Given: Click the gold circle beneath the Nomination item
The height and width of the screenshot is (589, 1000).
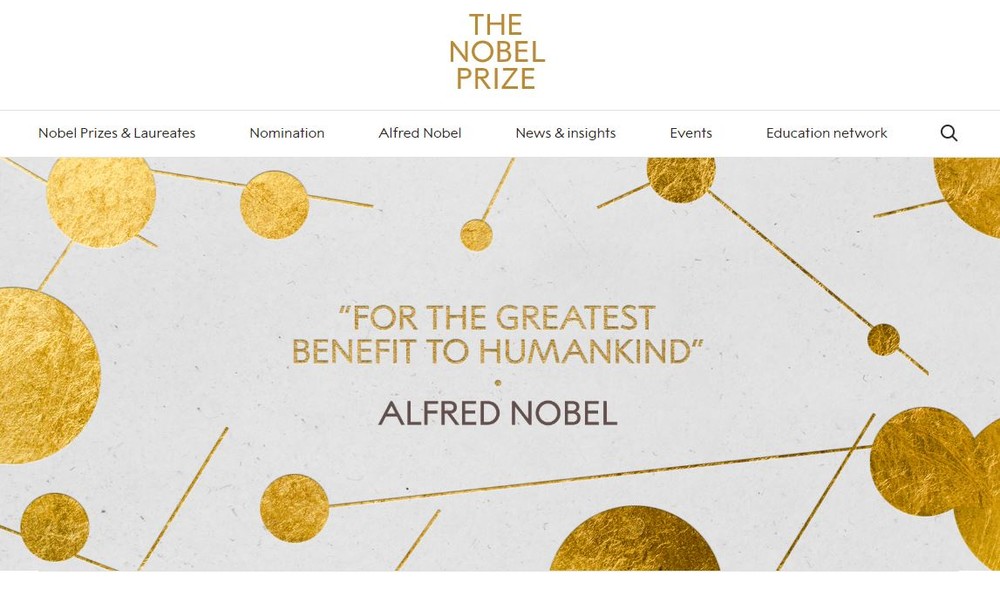Looking at the screenshot, I should tap(274, 205).
